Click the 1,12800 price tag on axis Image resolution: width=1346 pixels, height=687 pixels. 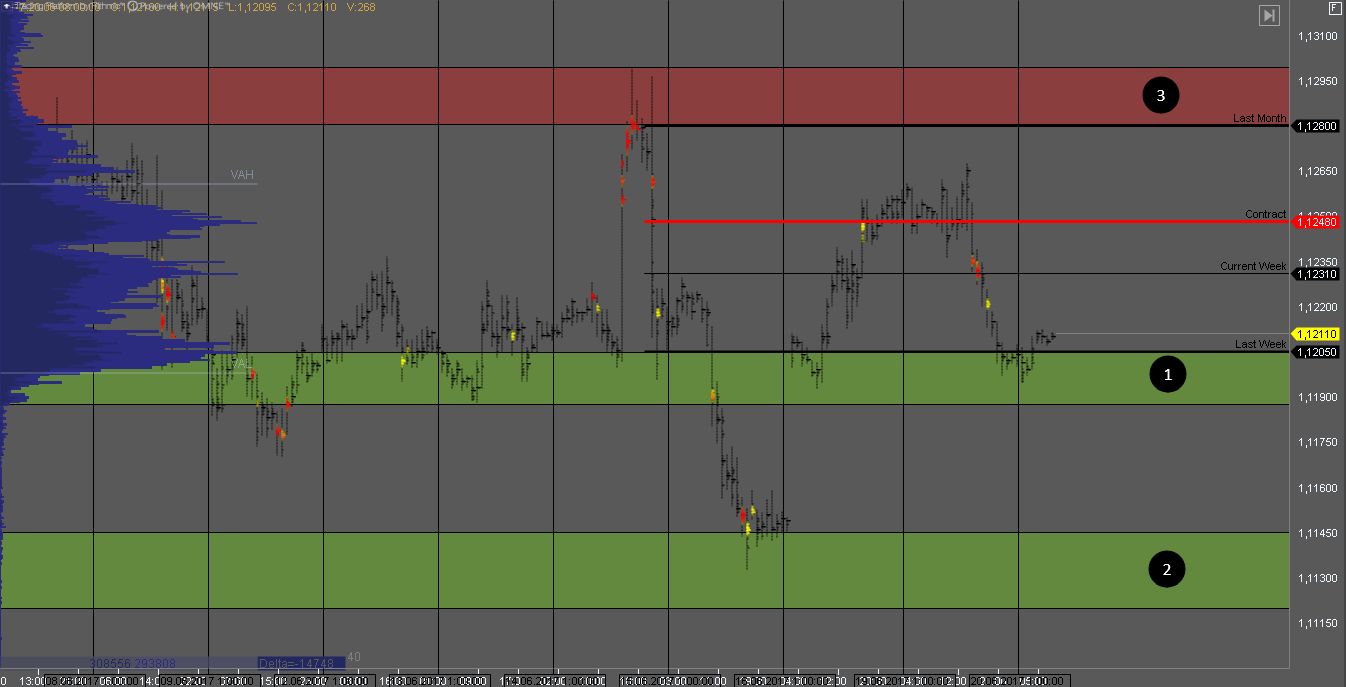click(1316, 126)
